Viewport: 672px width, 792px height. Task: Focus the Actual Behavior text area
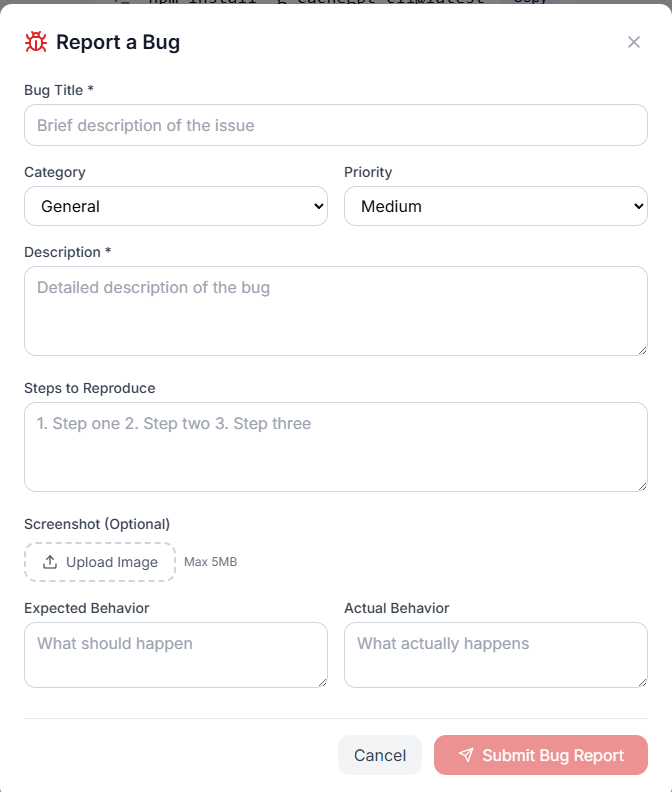[496, 654]
